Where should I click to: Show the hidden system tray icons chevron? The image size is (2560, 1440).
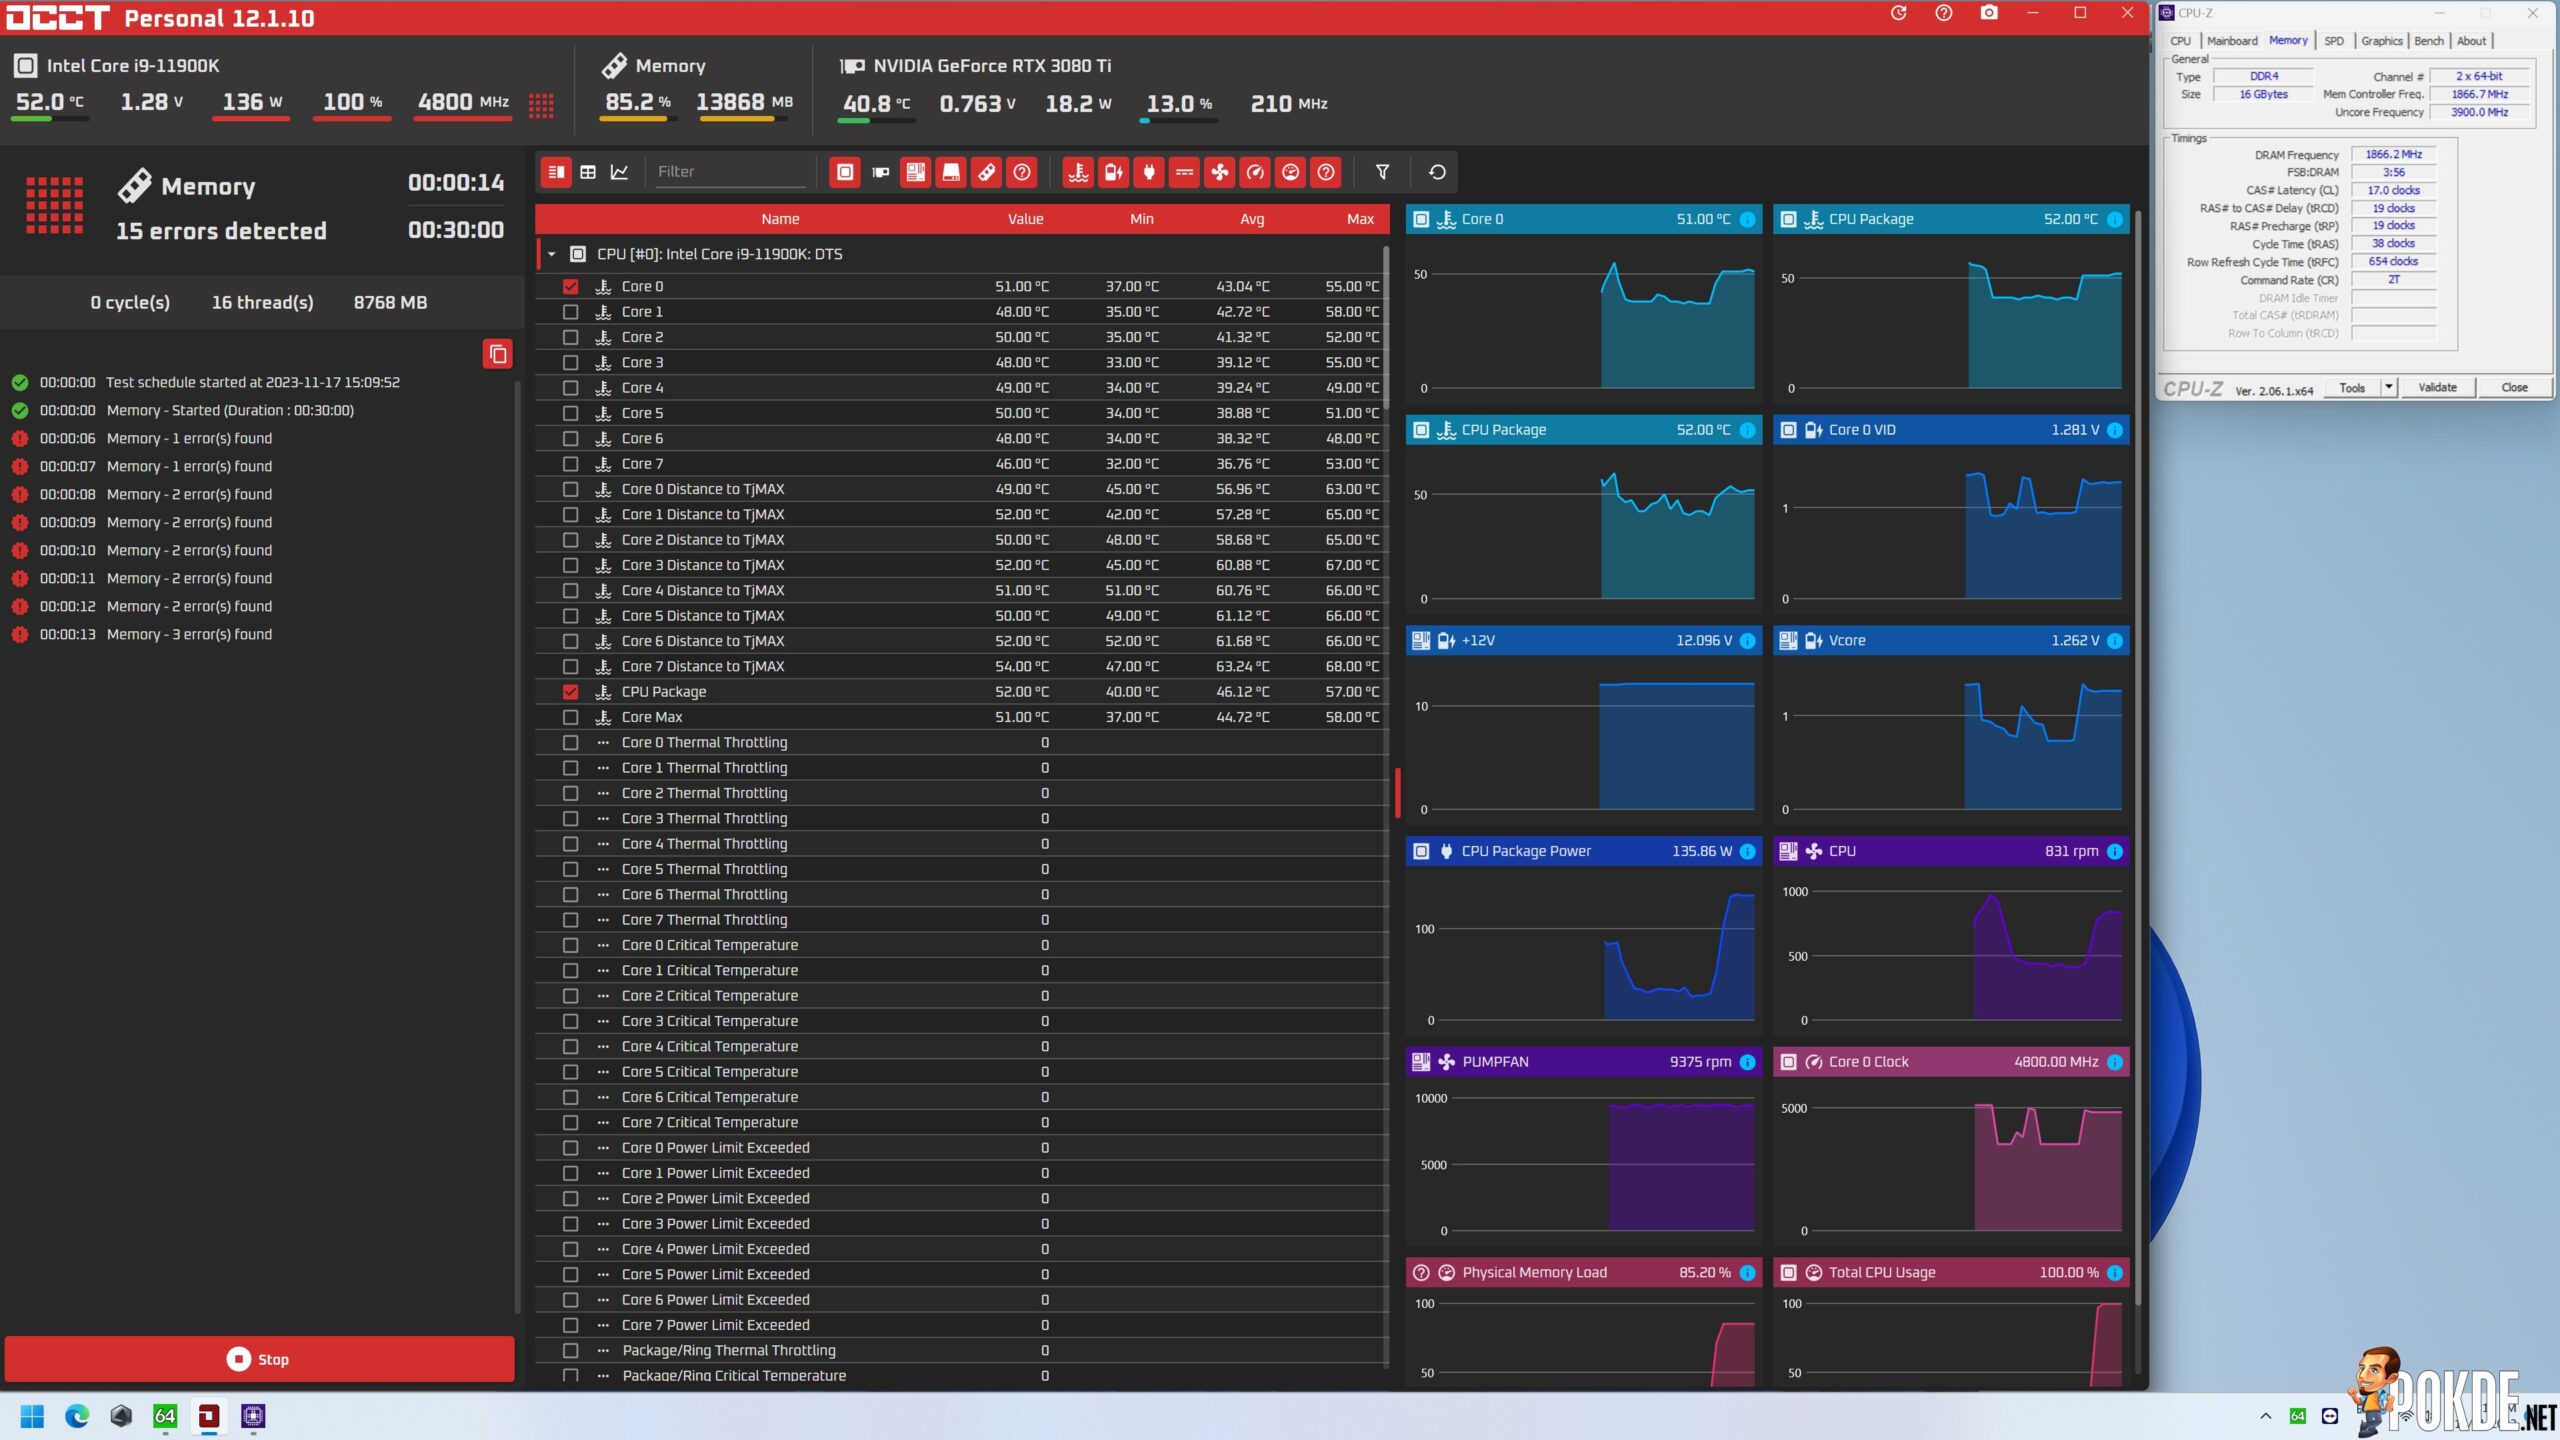click(2266, 1416)
